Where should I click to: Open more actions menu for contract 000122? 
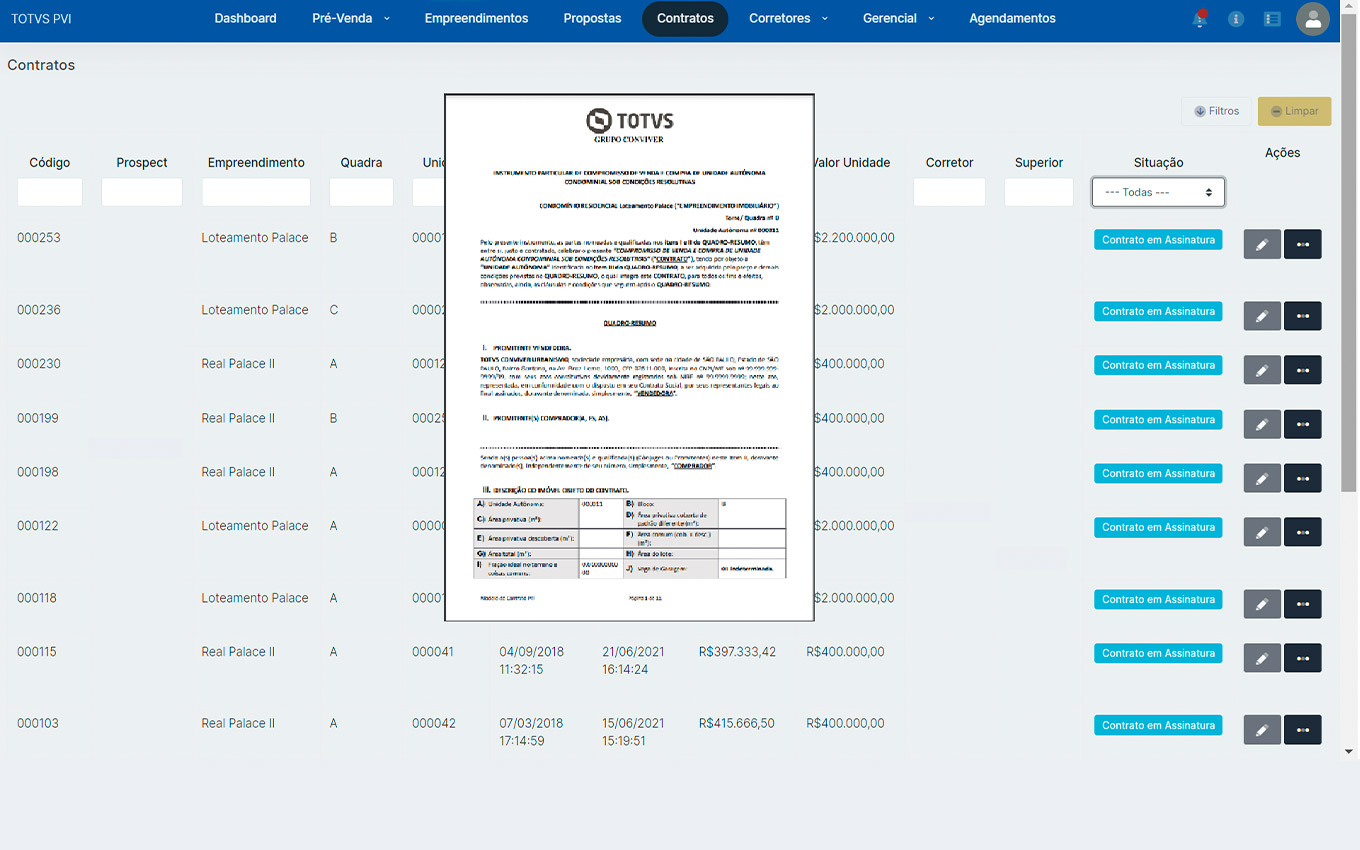pos(1302,532)
